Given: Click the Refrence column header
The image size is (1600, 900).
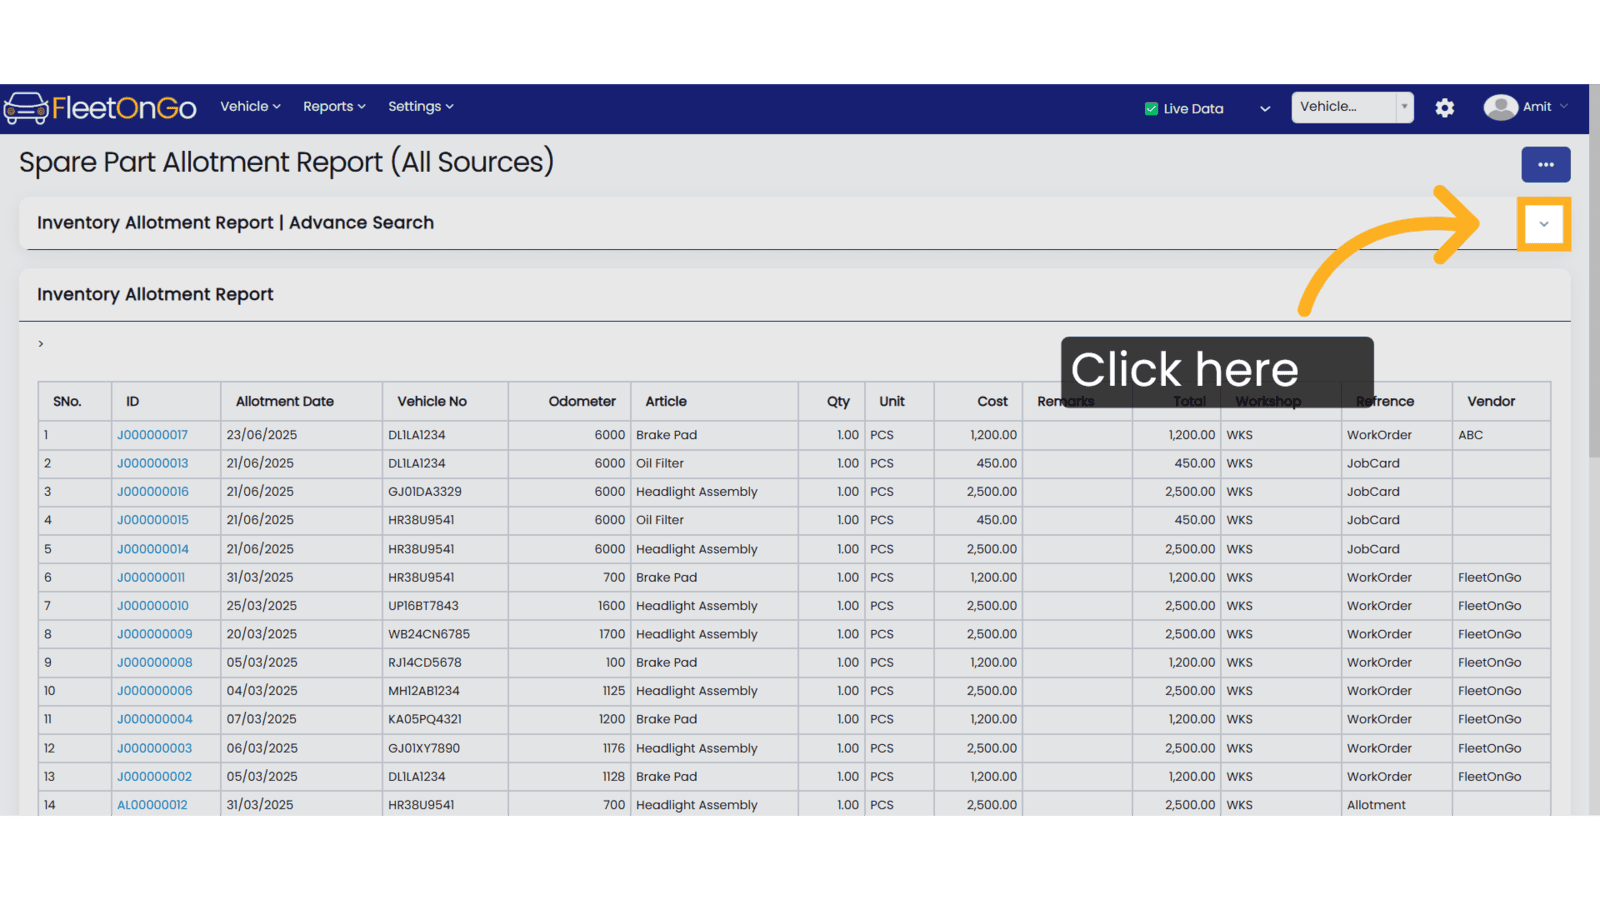Looking at the screenshot, I should click(x=1396, y=401).
